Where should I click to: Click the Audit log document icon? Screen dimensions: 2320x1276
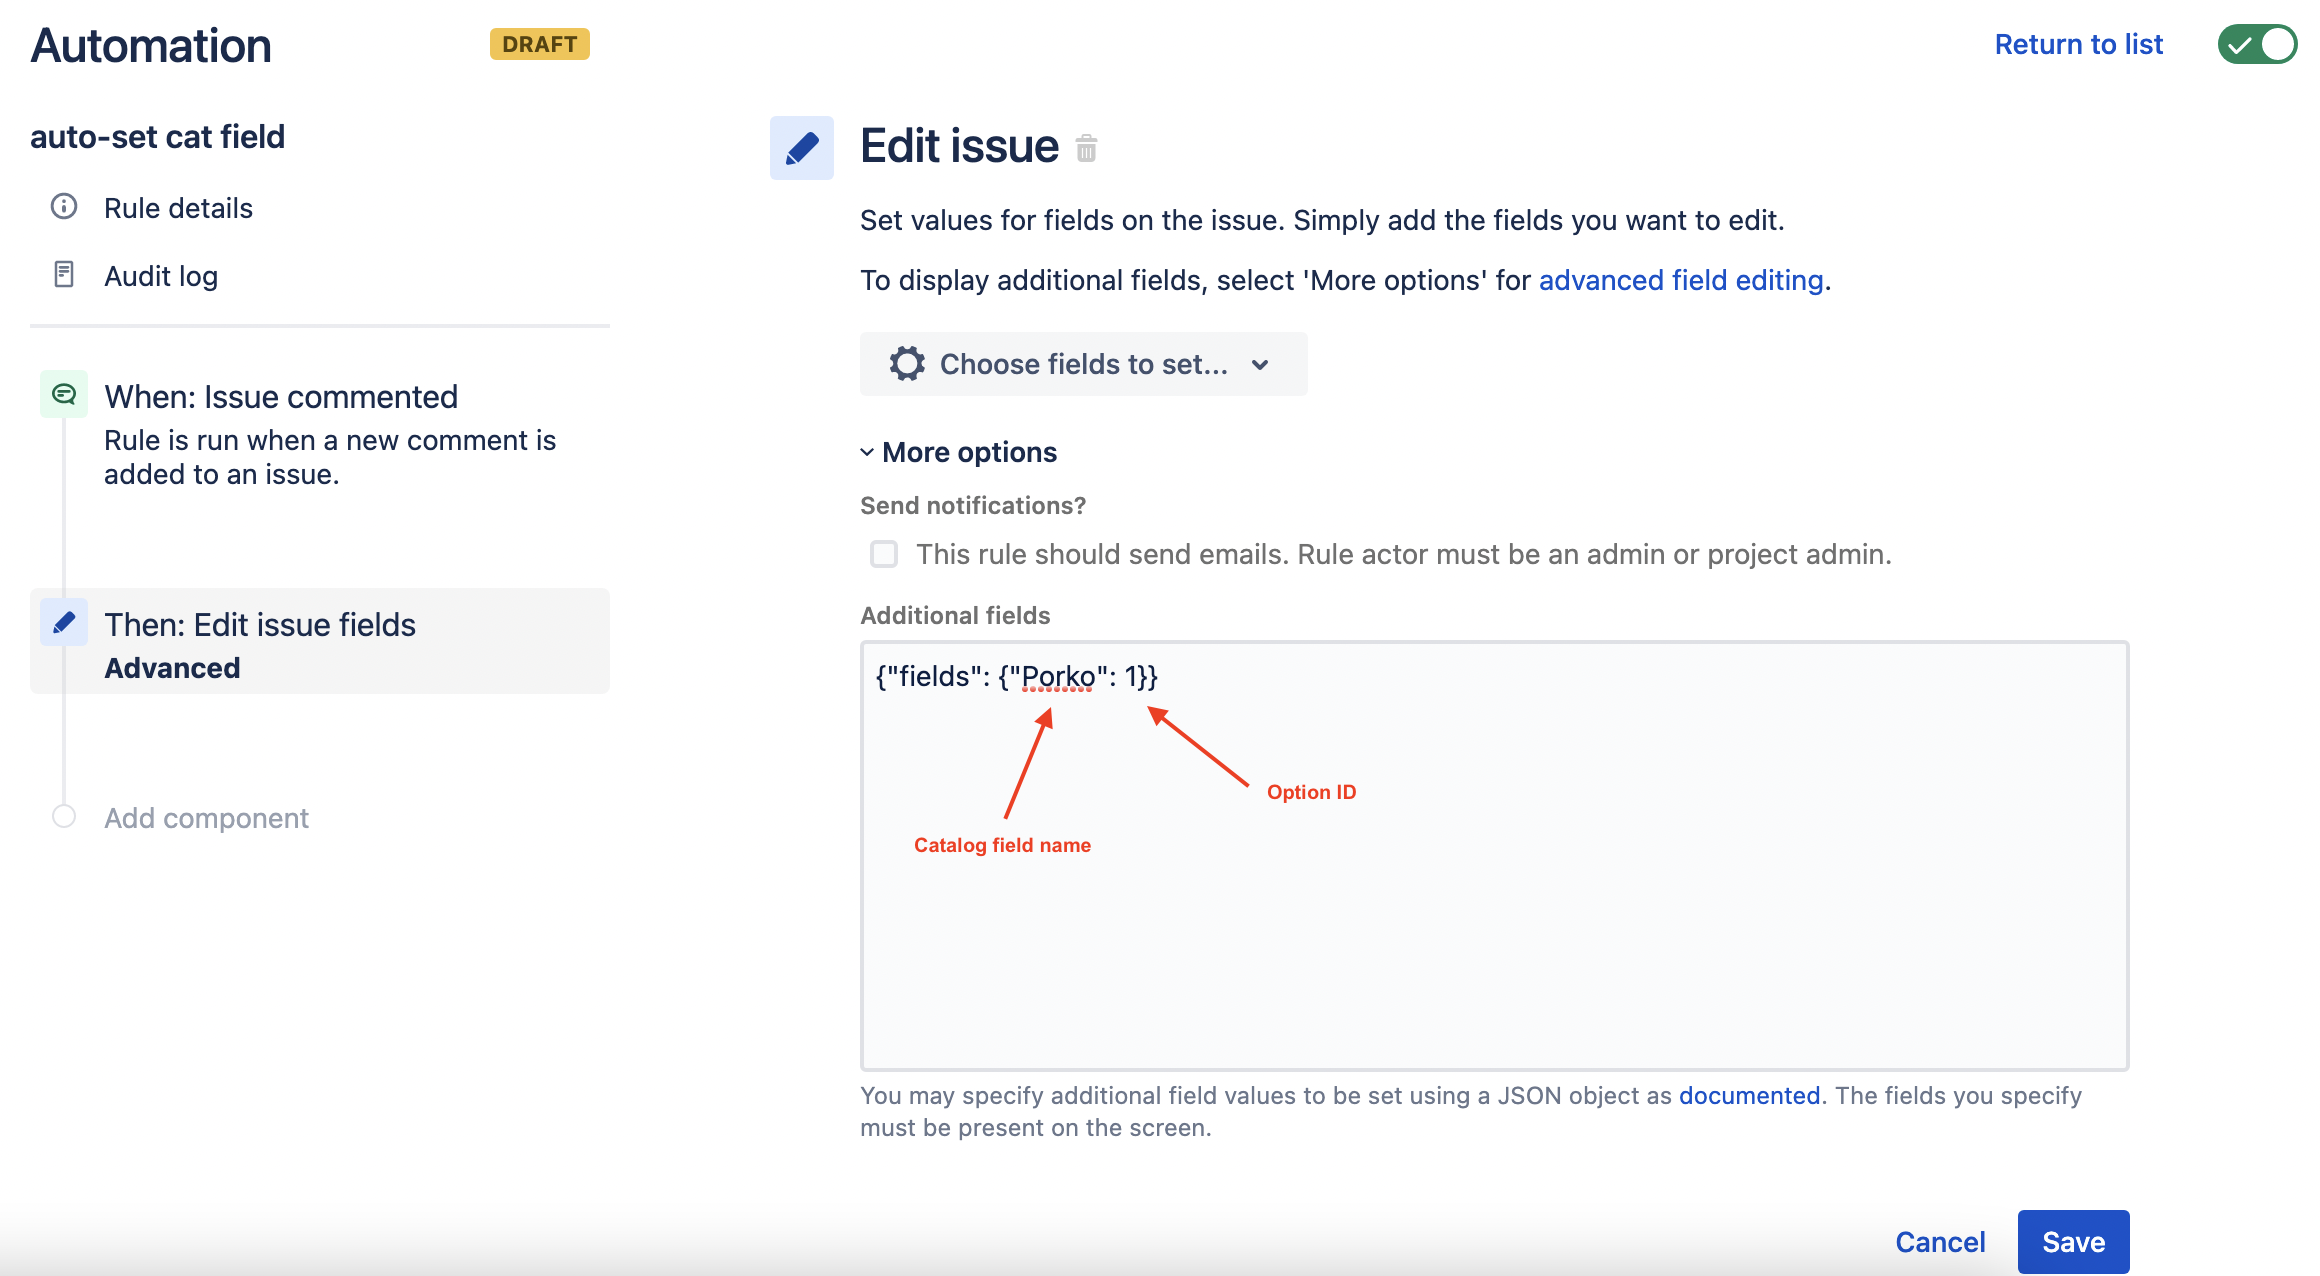click(x=64, y=275)
